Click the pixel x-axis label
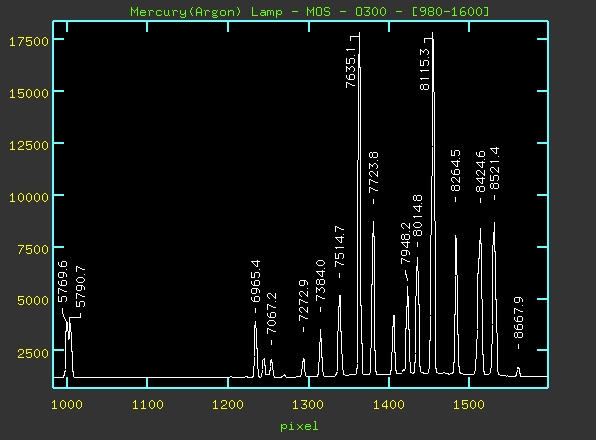 (x=299, y=426)
